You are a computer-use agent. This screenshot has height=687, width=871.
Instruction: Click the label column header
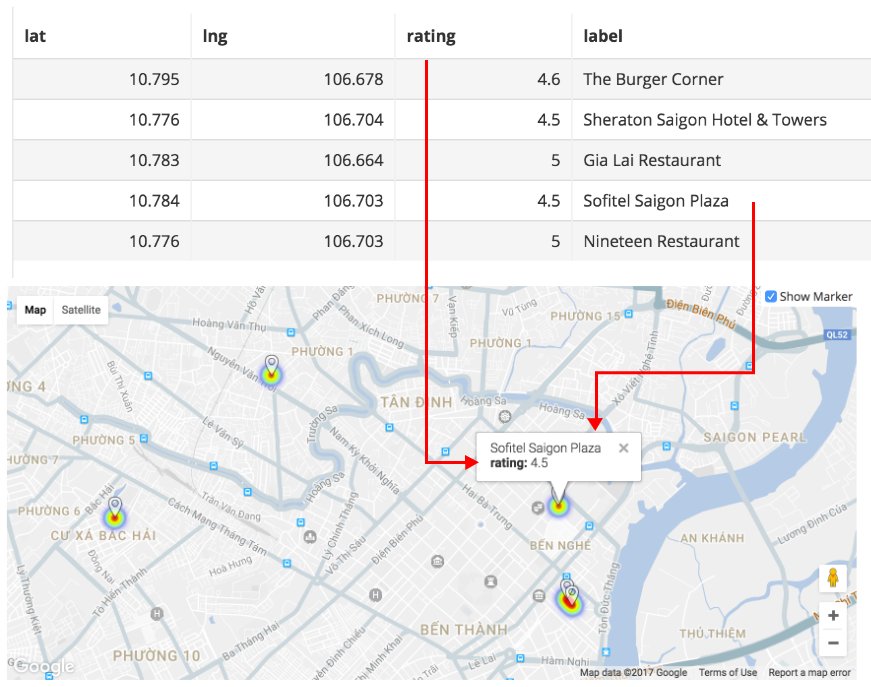(603, 36)
